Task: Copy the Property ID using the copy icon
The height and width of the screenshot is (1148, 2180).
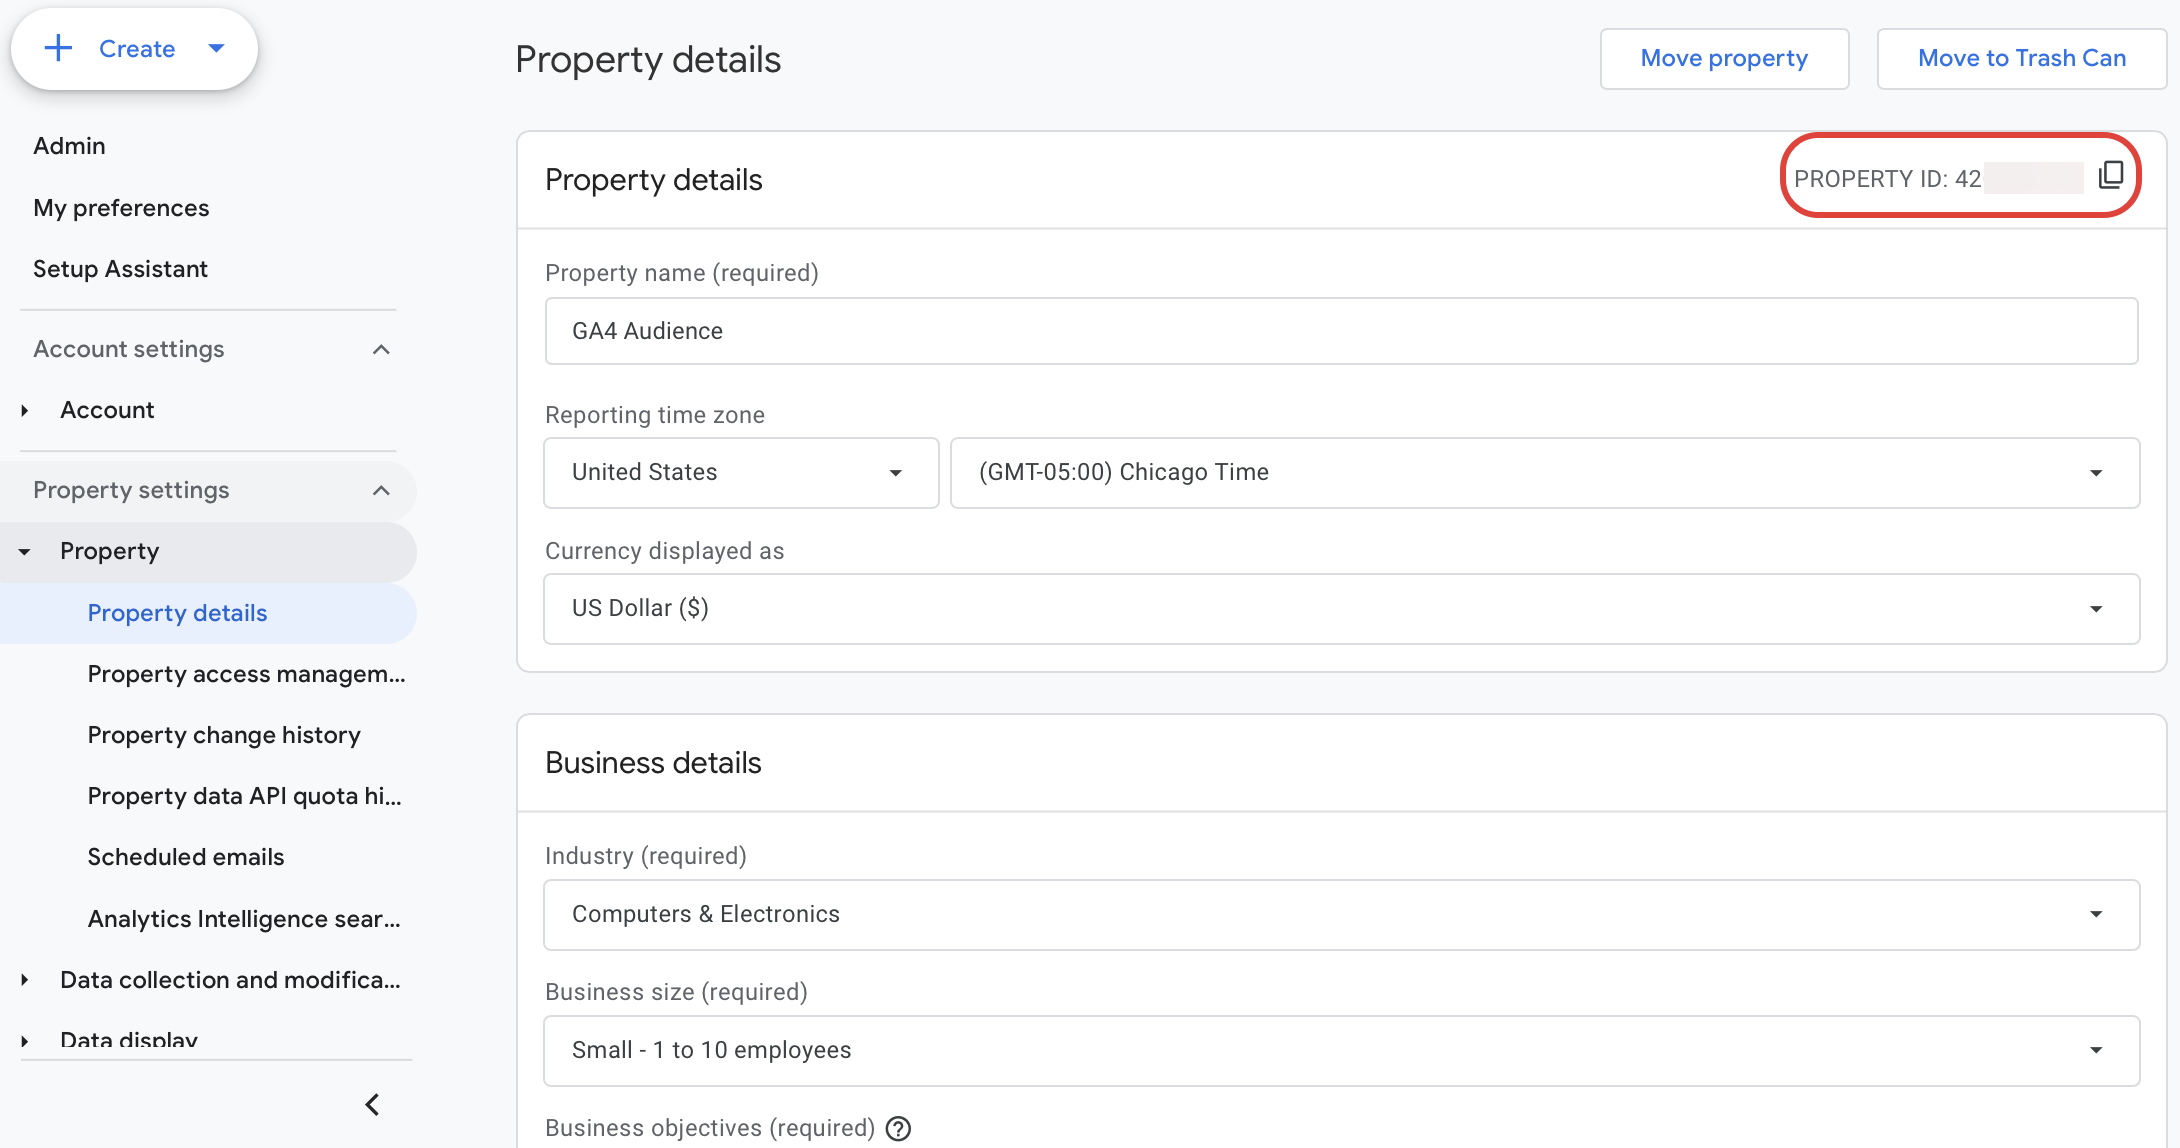Action: point(2111,175)
